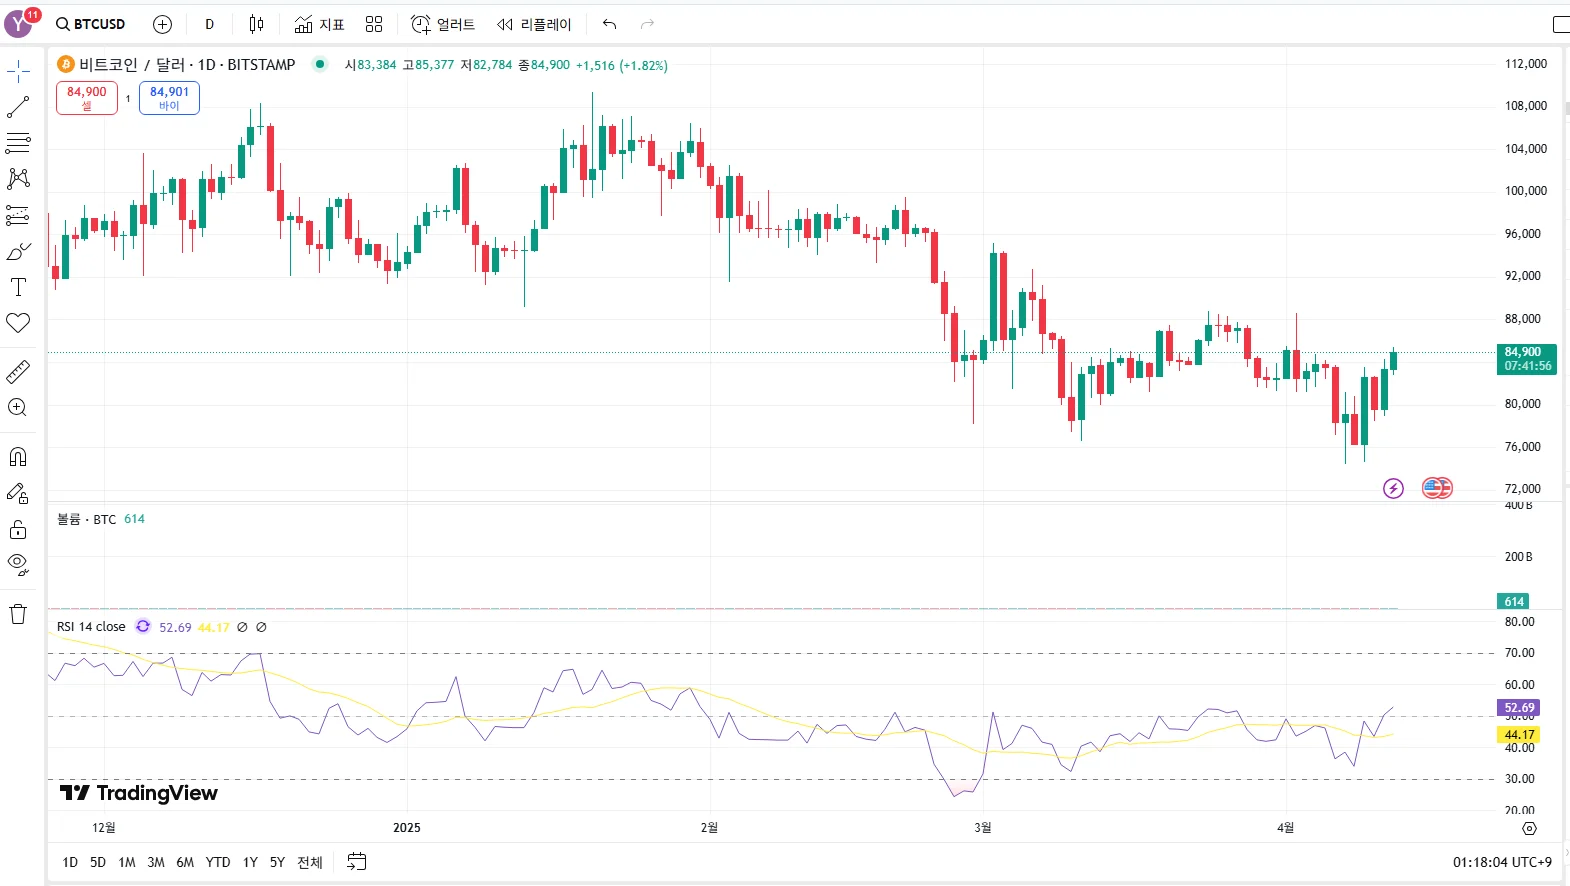Open the 지표 indicators menu
The height and width of the screenshot is (886, 1570).
click(x=319, y=24)
